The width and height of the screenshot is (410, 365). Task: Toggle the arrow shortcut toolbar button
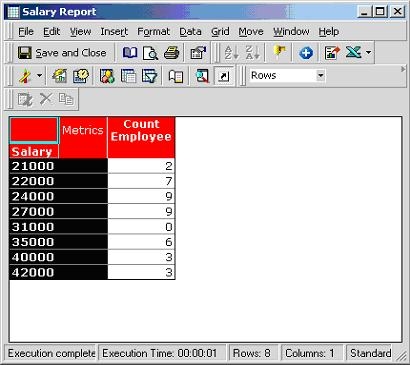(224, 76)
